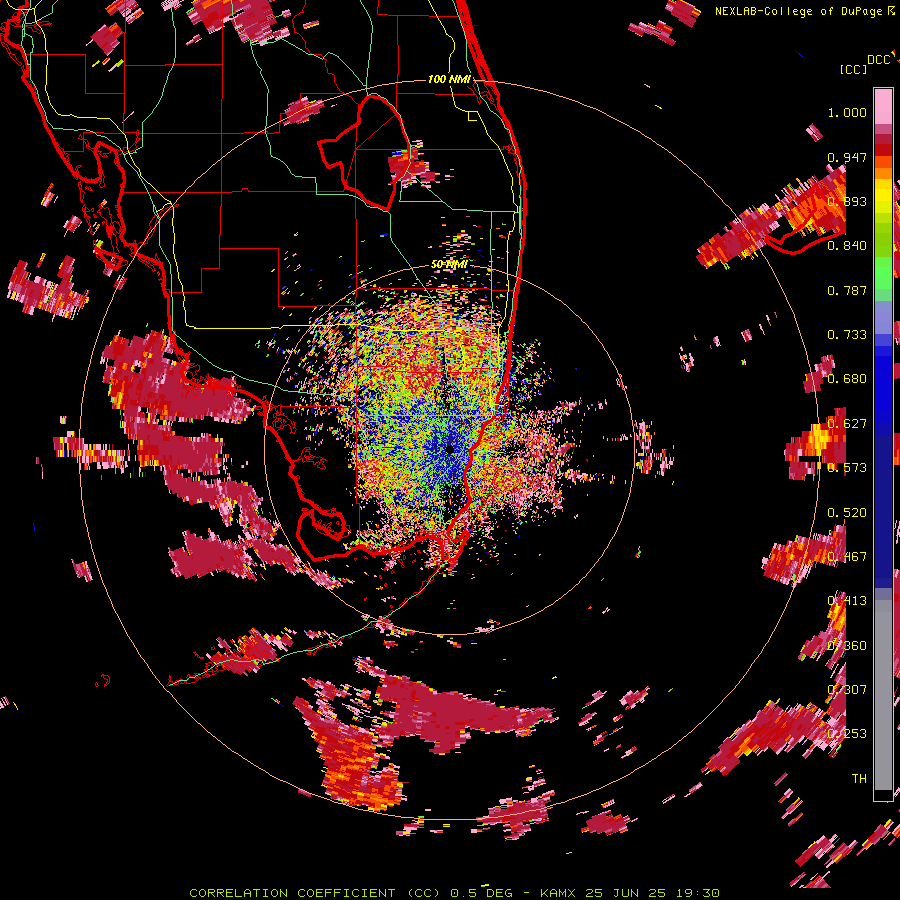Screen dimensions: 900x900
Task: Click the [CC] units label
Action: click(x=852, y=69)
